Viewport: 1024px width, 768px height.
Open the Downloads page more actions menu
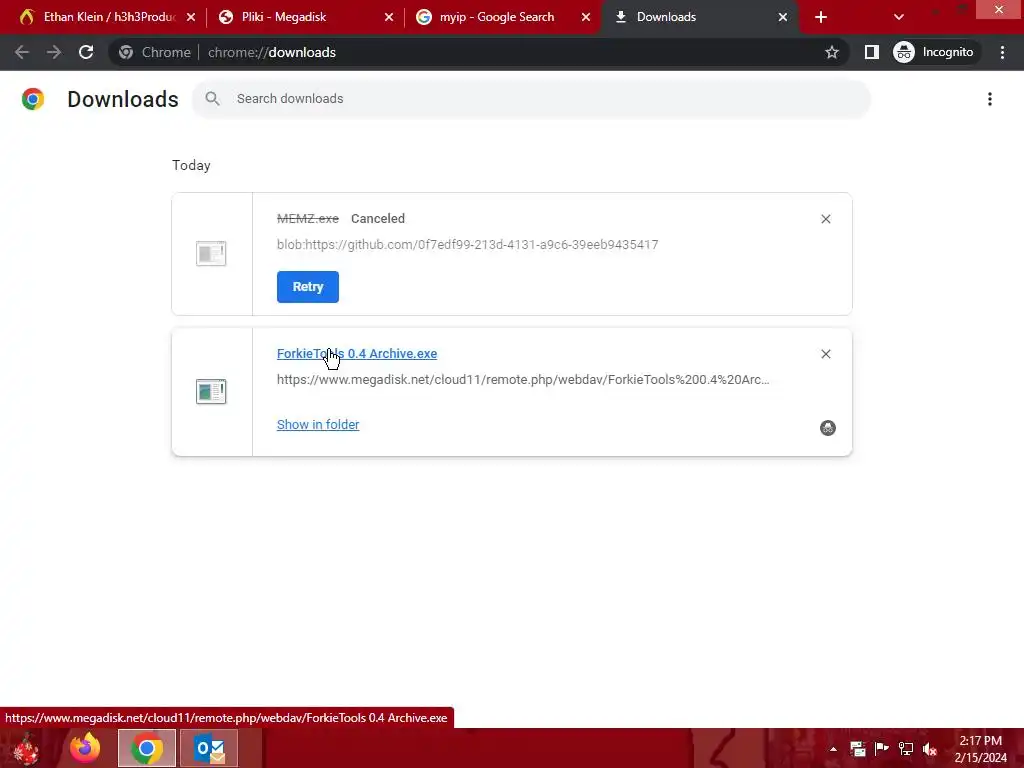(x=989, y=99)
